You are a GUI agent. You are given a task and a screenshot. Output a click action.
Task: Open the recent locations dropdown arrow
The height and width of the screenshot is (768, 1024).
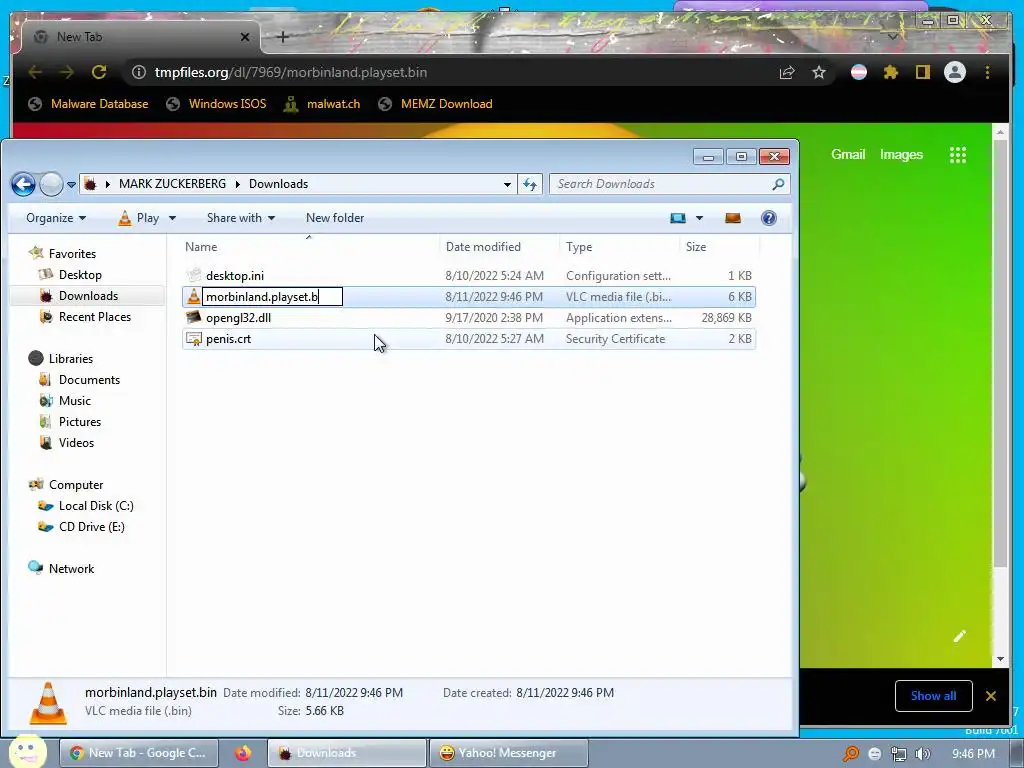[x=71, y=185]
